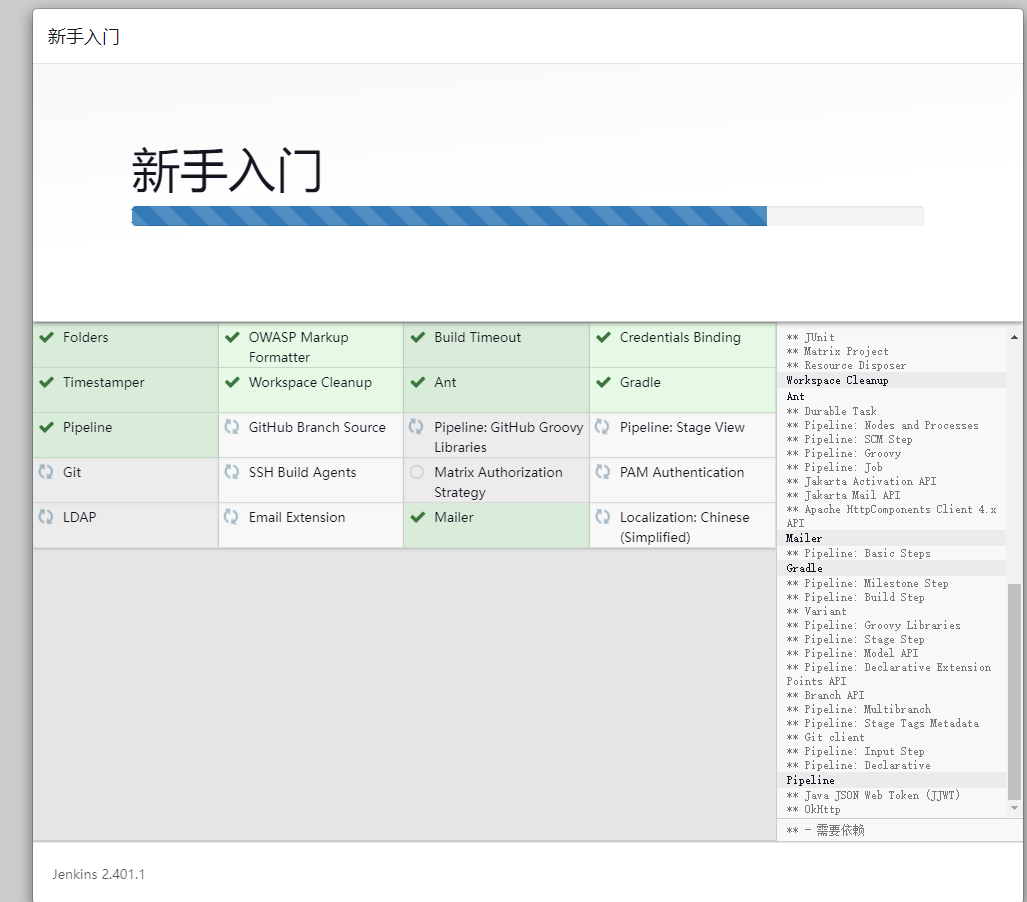Image resolution: width=1027 pixels, height=902 pixels.
Task: Click the "Pipeline" heading in install log
Action: (x=810, y=781)
